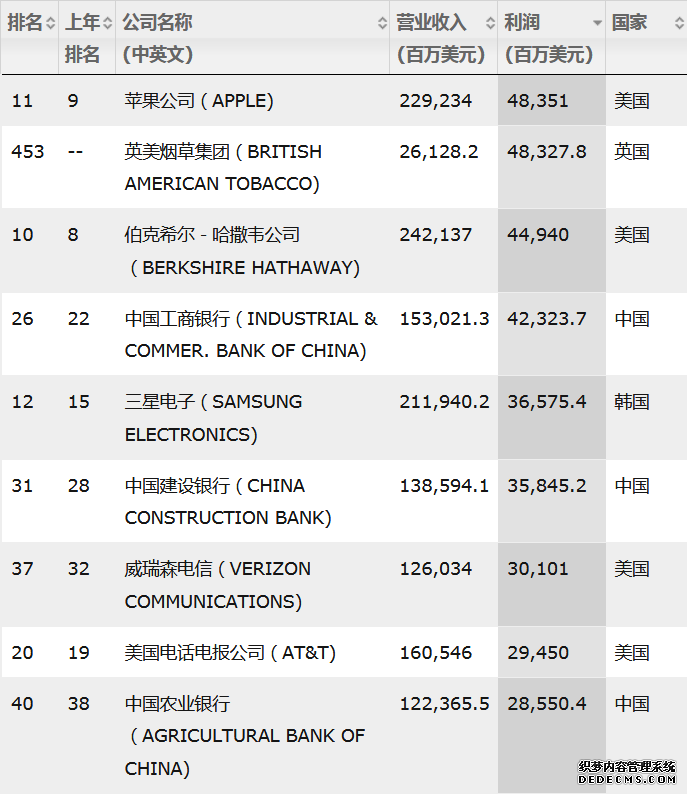Select the British American Tobacco row
The width and height of the screenshot is (687, 794).
click(x=343, y=167)
